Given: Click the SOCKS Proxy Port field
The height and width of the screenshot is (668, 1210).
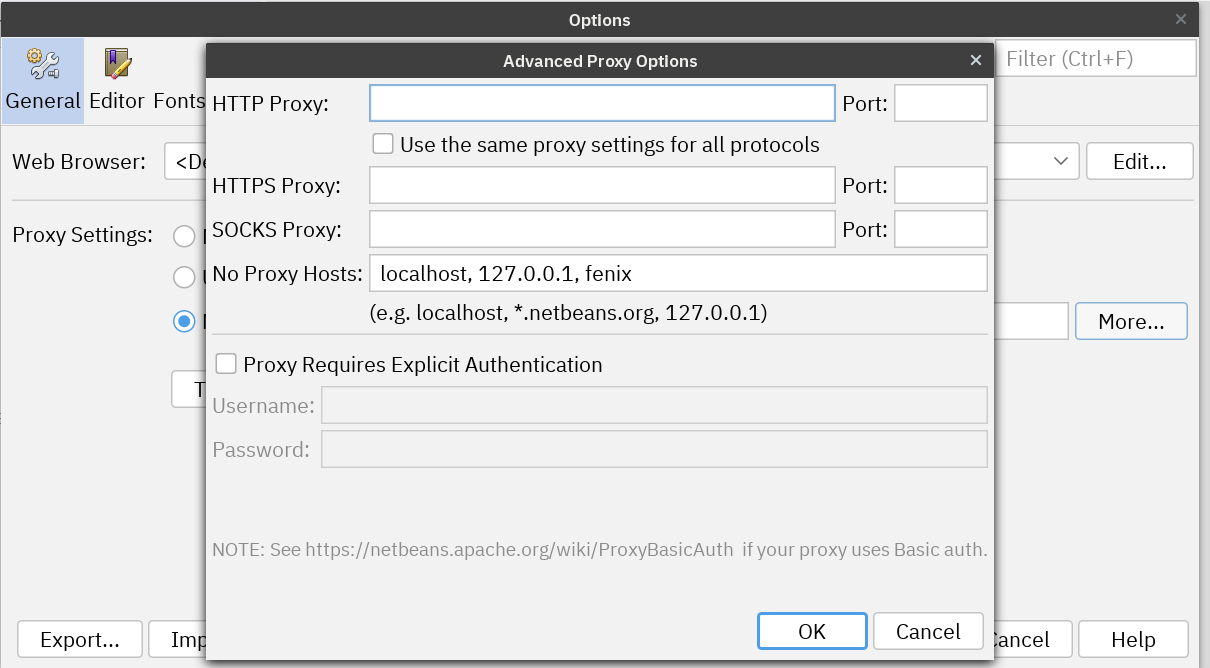Looking at the screenshot, I should [940, 229].
